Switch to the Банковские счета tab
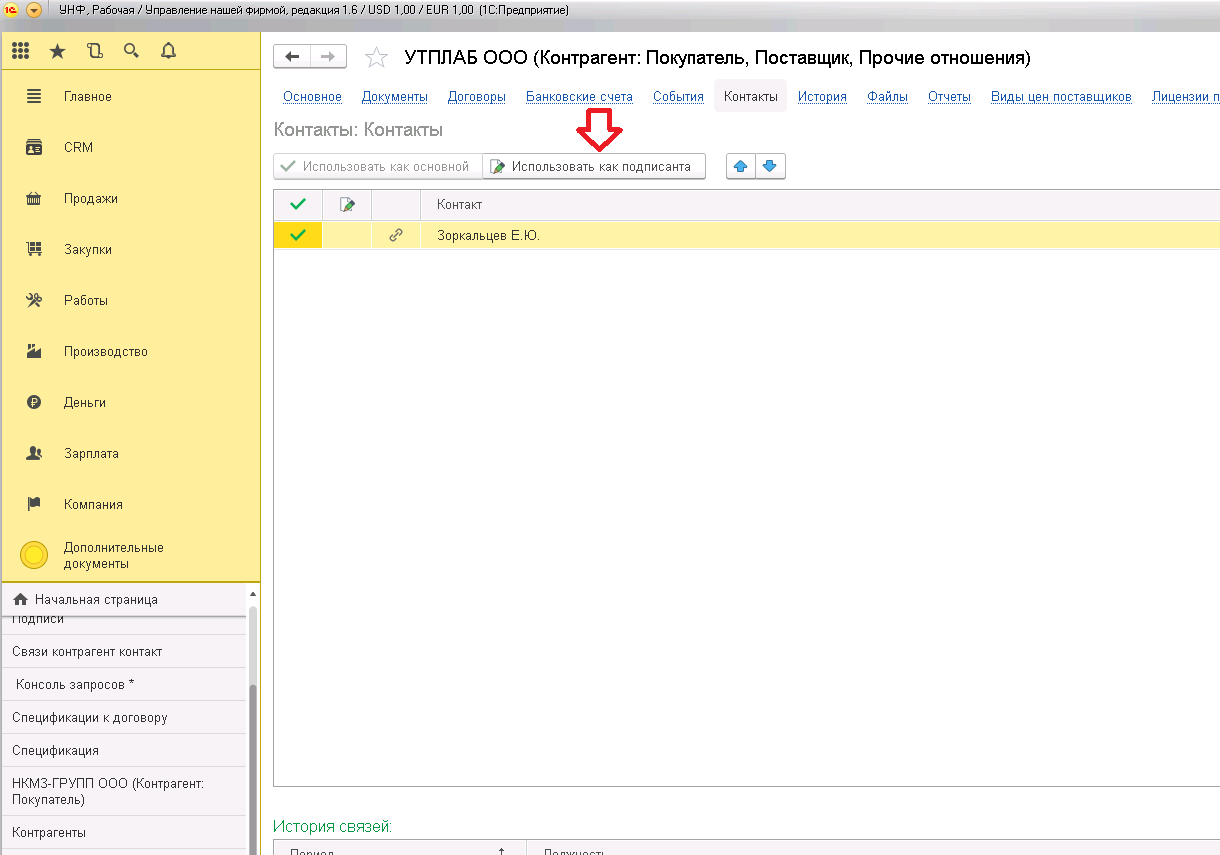 coord(579,97)
